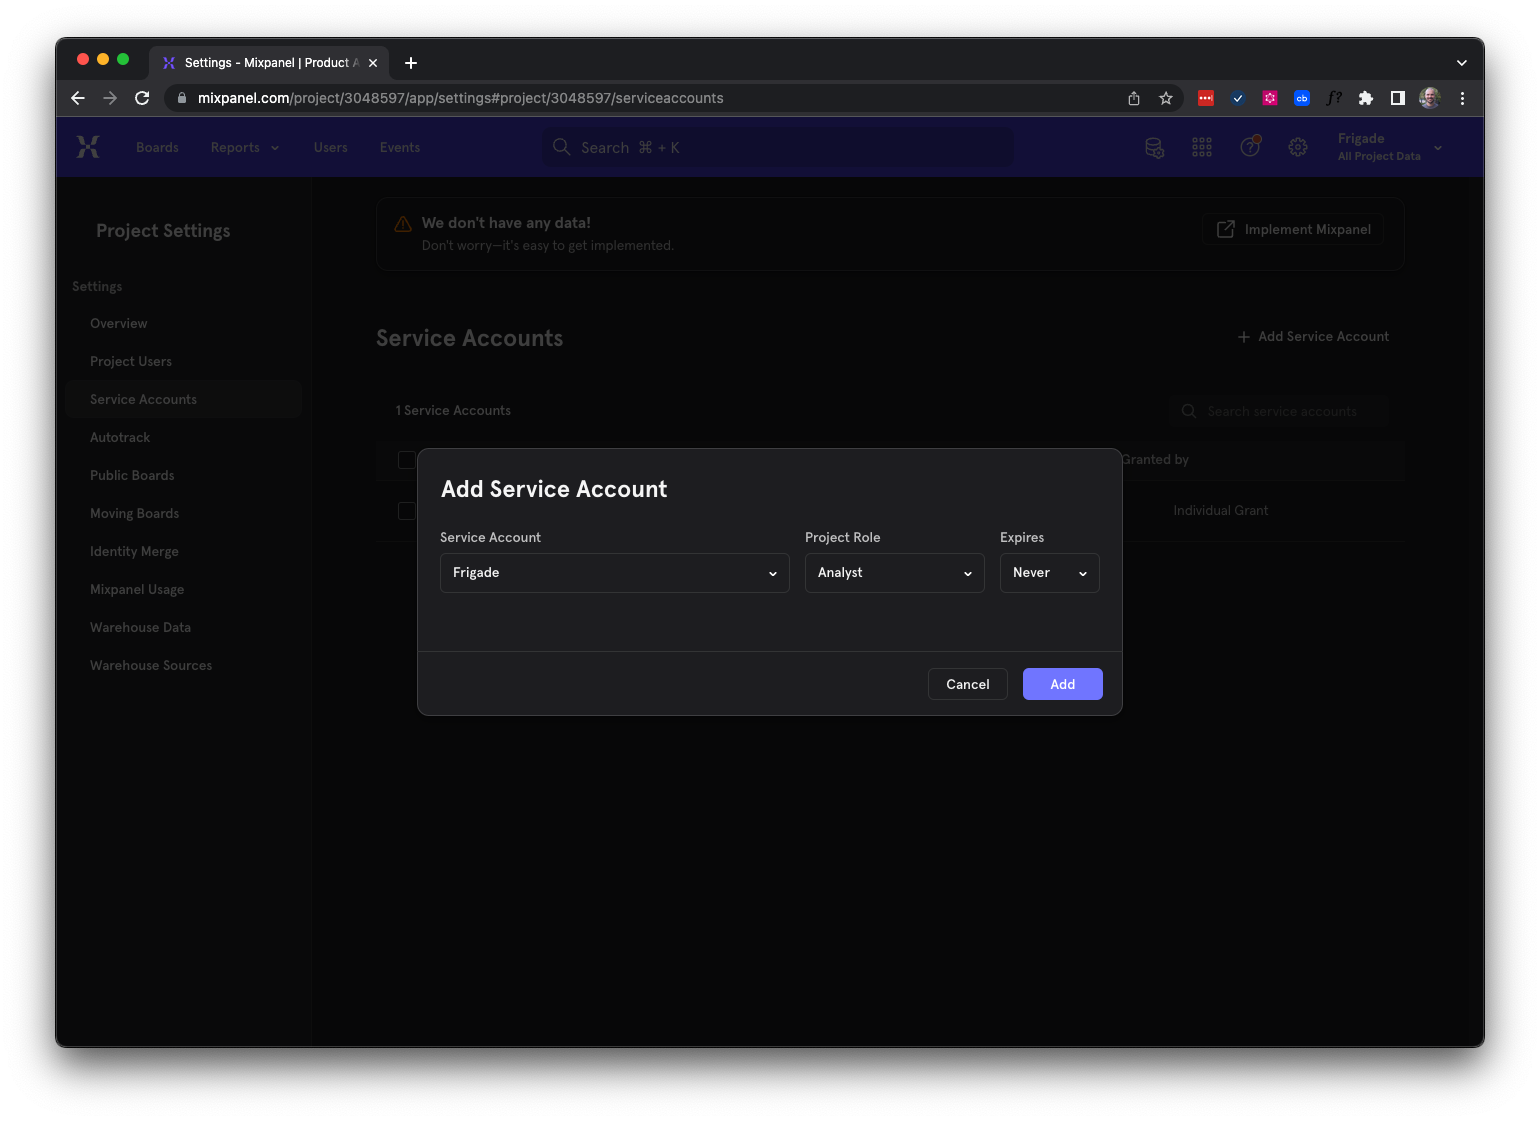Click the Add button in dialog
1540x1121 pixels.
[x=1063, y=684]
